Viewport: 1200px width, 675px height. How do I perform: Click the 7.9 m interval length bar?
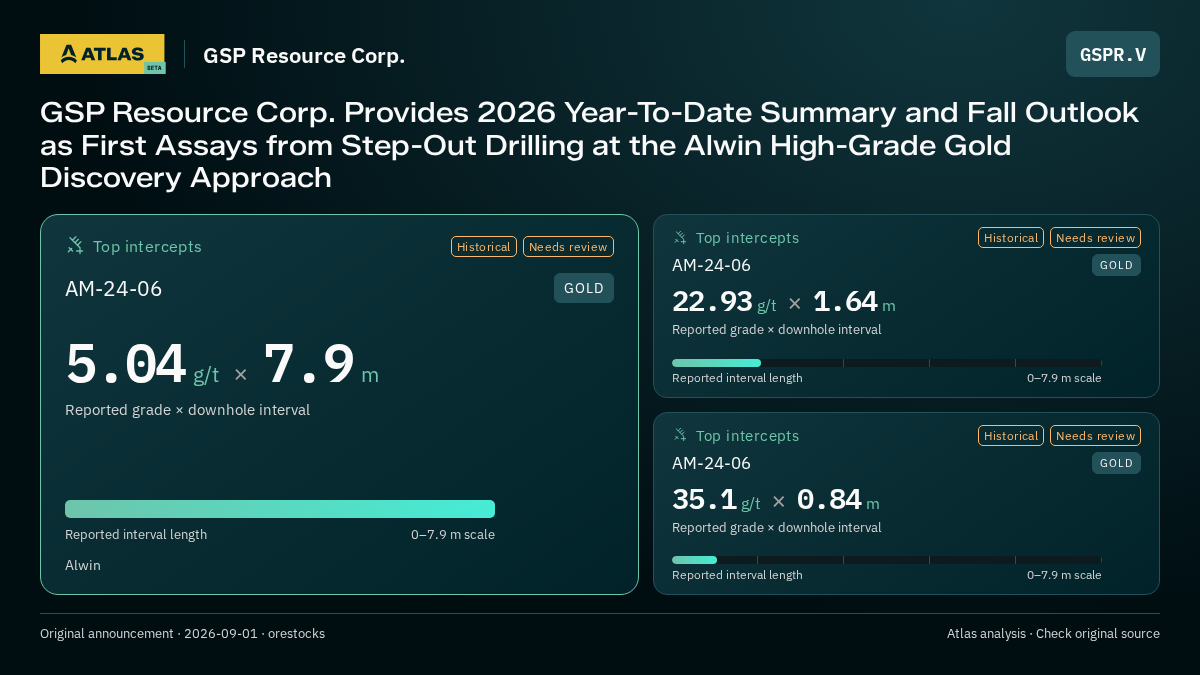pos(280,509)
